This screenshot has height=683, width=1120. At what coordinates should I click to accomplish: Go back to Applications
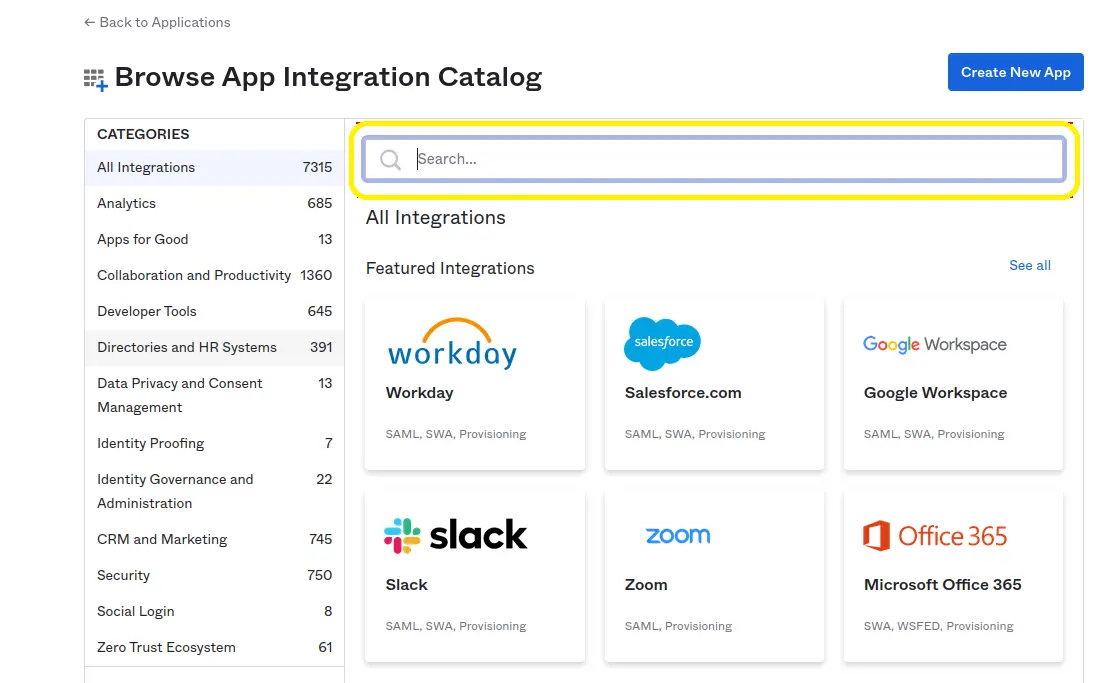coord(157,22)
